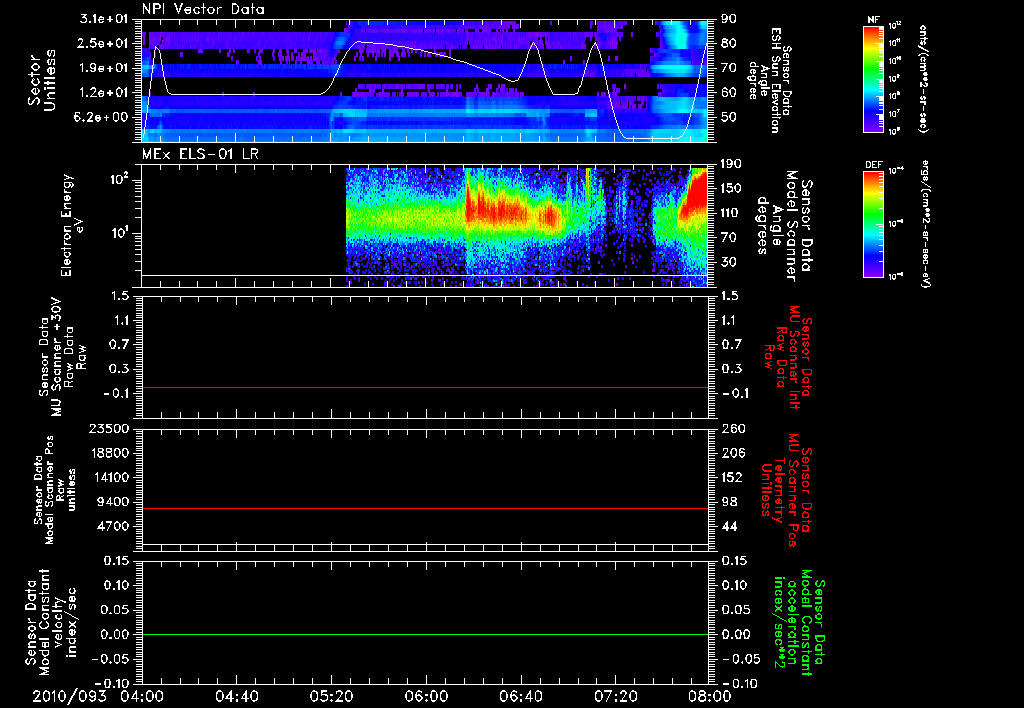1024x708 pixels.
Task: Click the 1.9e+01 sector tick value
Action: [103, 68]
